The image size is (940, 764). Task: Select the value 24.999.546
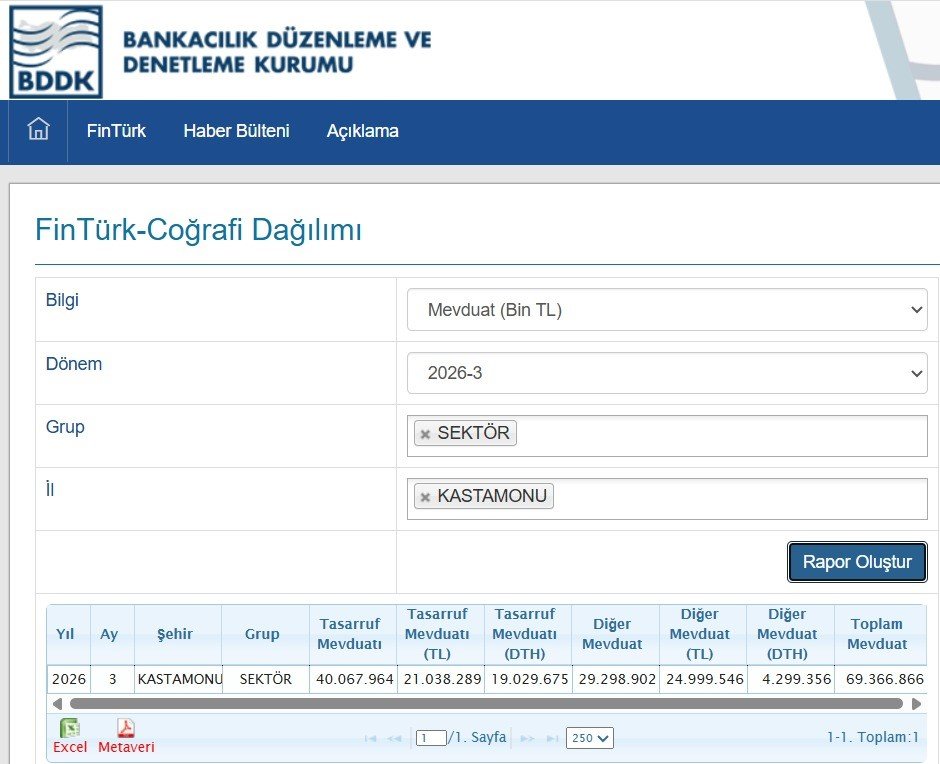pyautogui.click(x=704, y=679)
